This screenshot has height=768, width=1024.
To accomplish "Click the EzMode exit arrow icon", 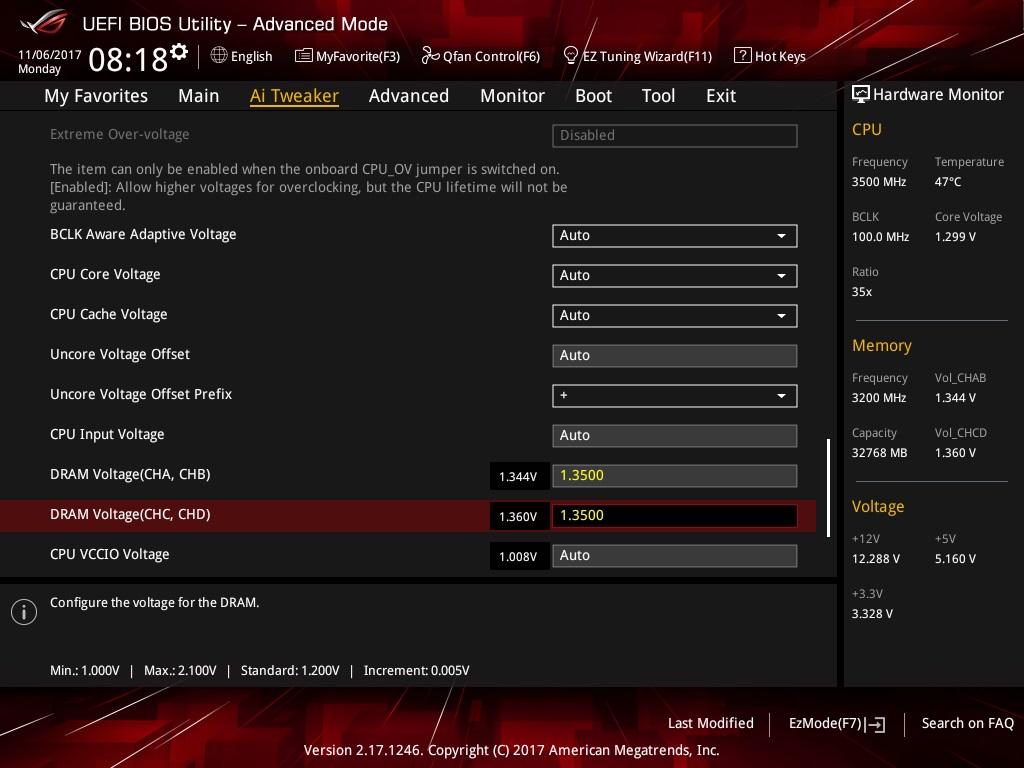I will (876, 724).
